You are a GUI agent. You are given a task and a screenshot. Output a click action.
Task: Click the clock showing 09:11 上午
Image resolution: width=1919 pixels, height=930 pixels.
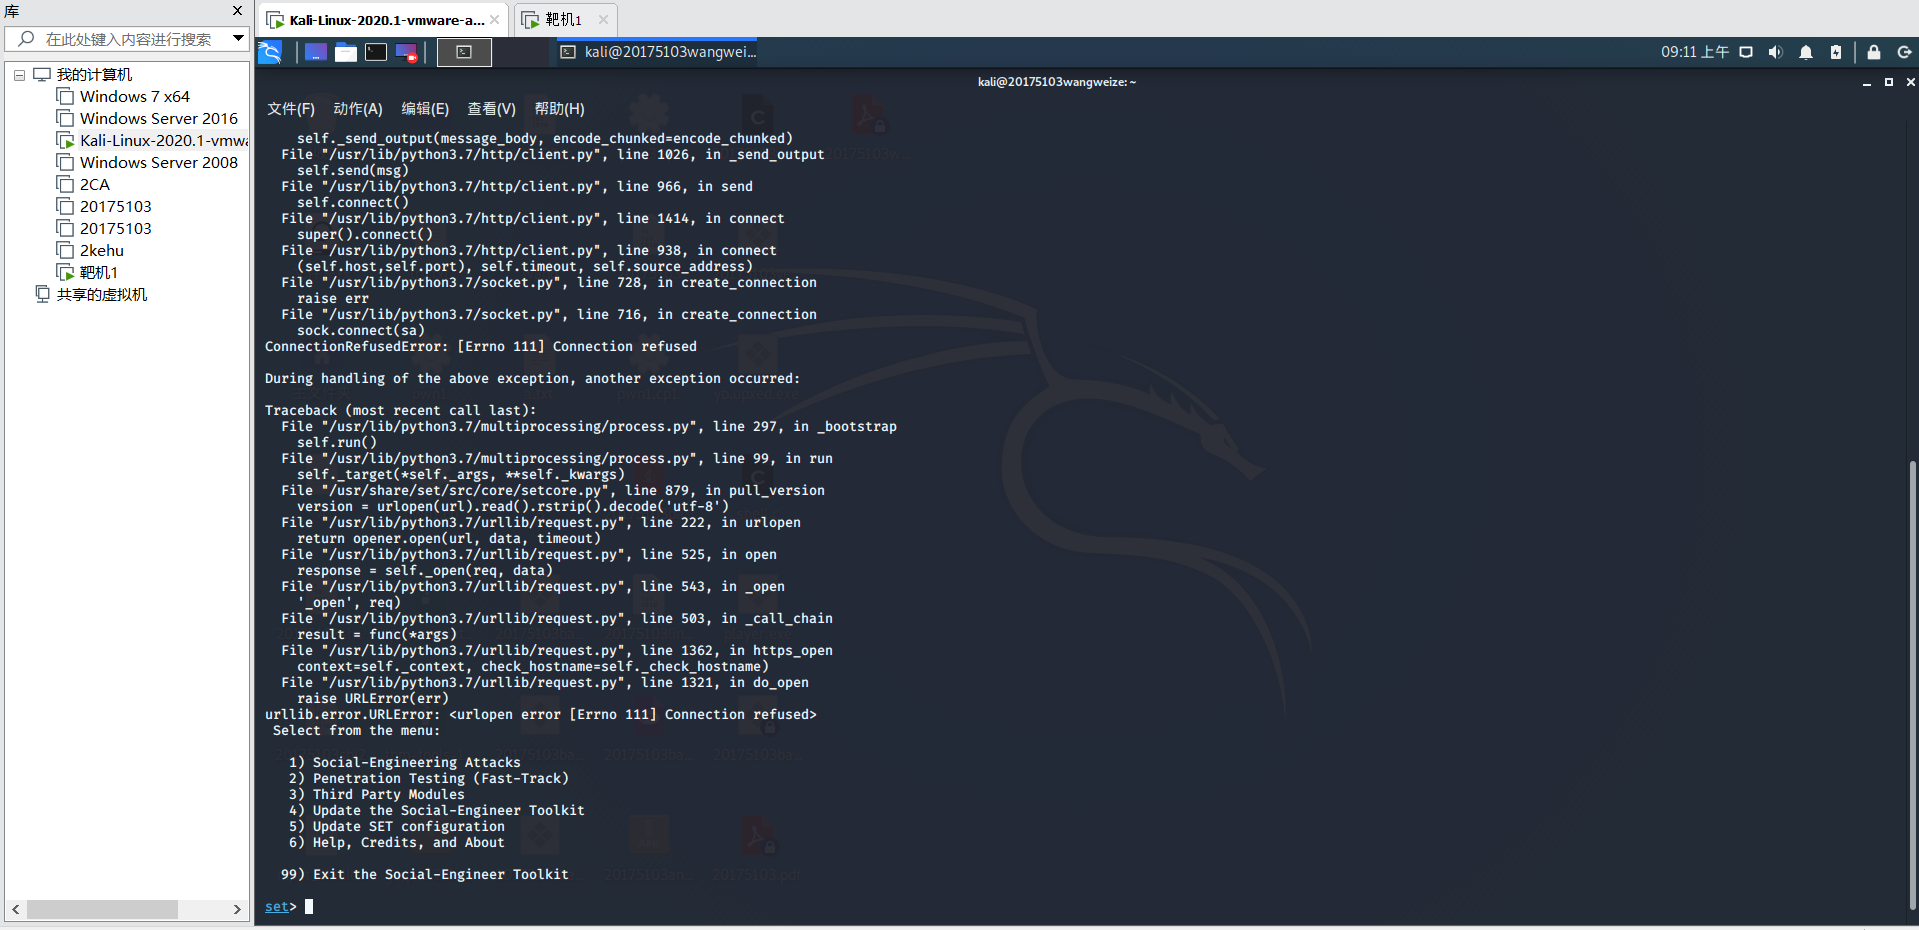1695,52
